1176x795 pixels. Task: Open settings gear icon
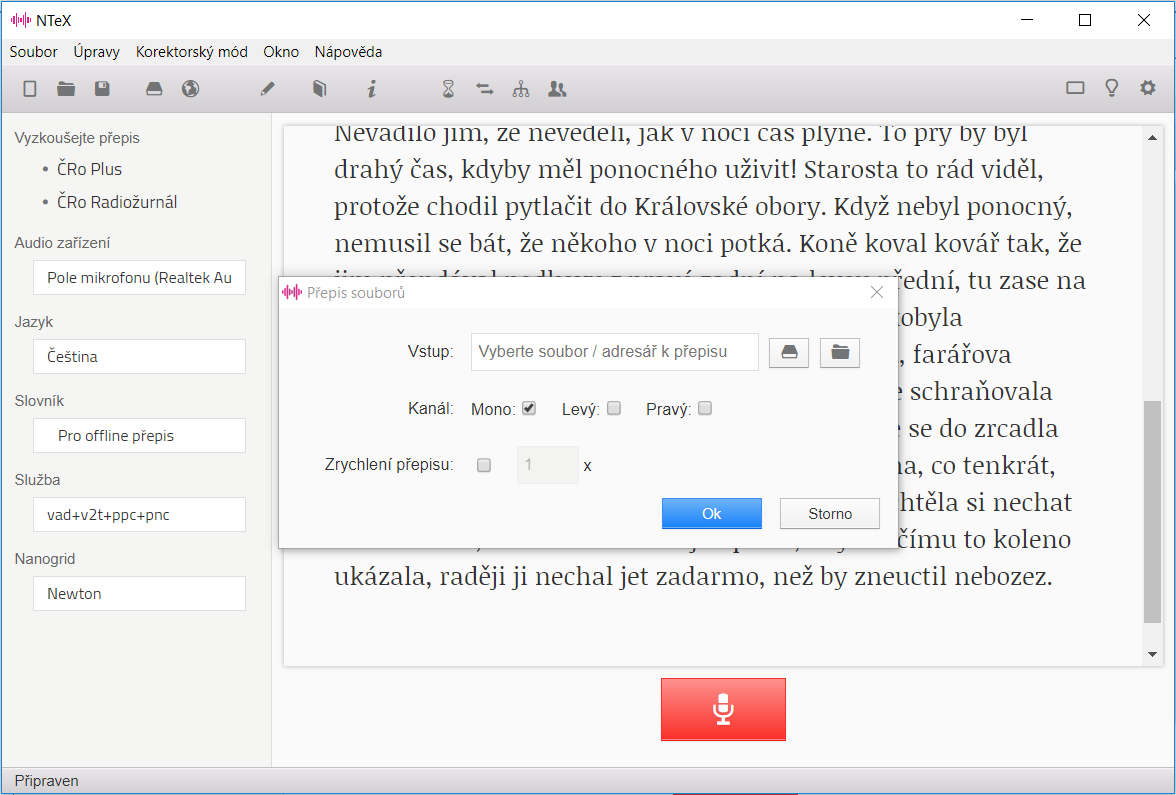(1148, 88)
